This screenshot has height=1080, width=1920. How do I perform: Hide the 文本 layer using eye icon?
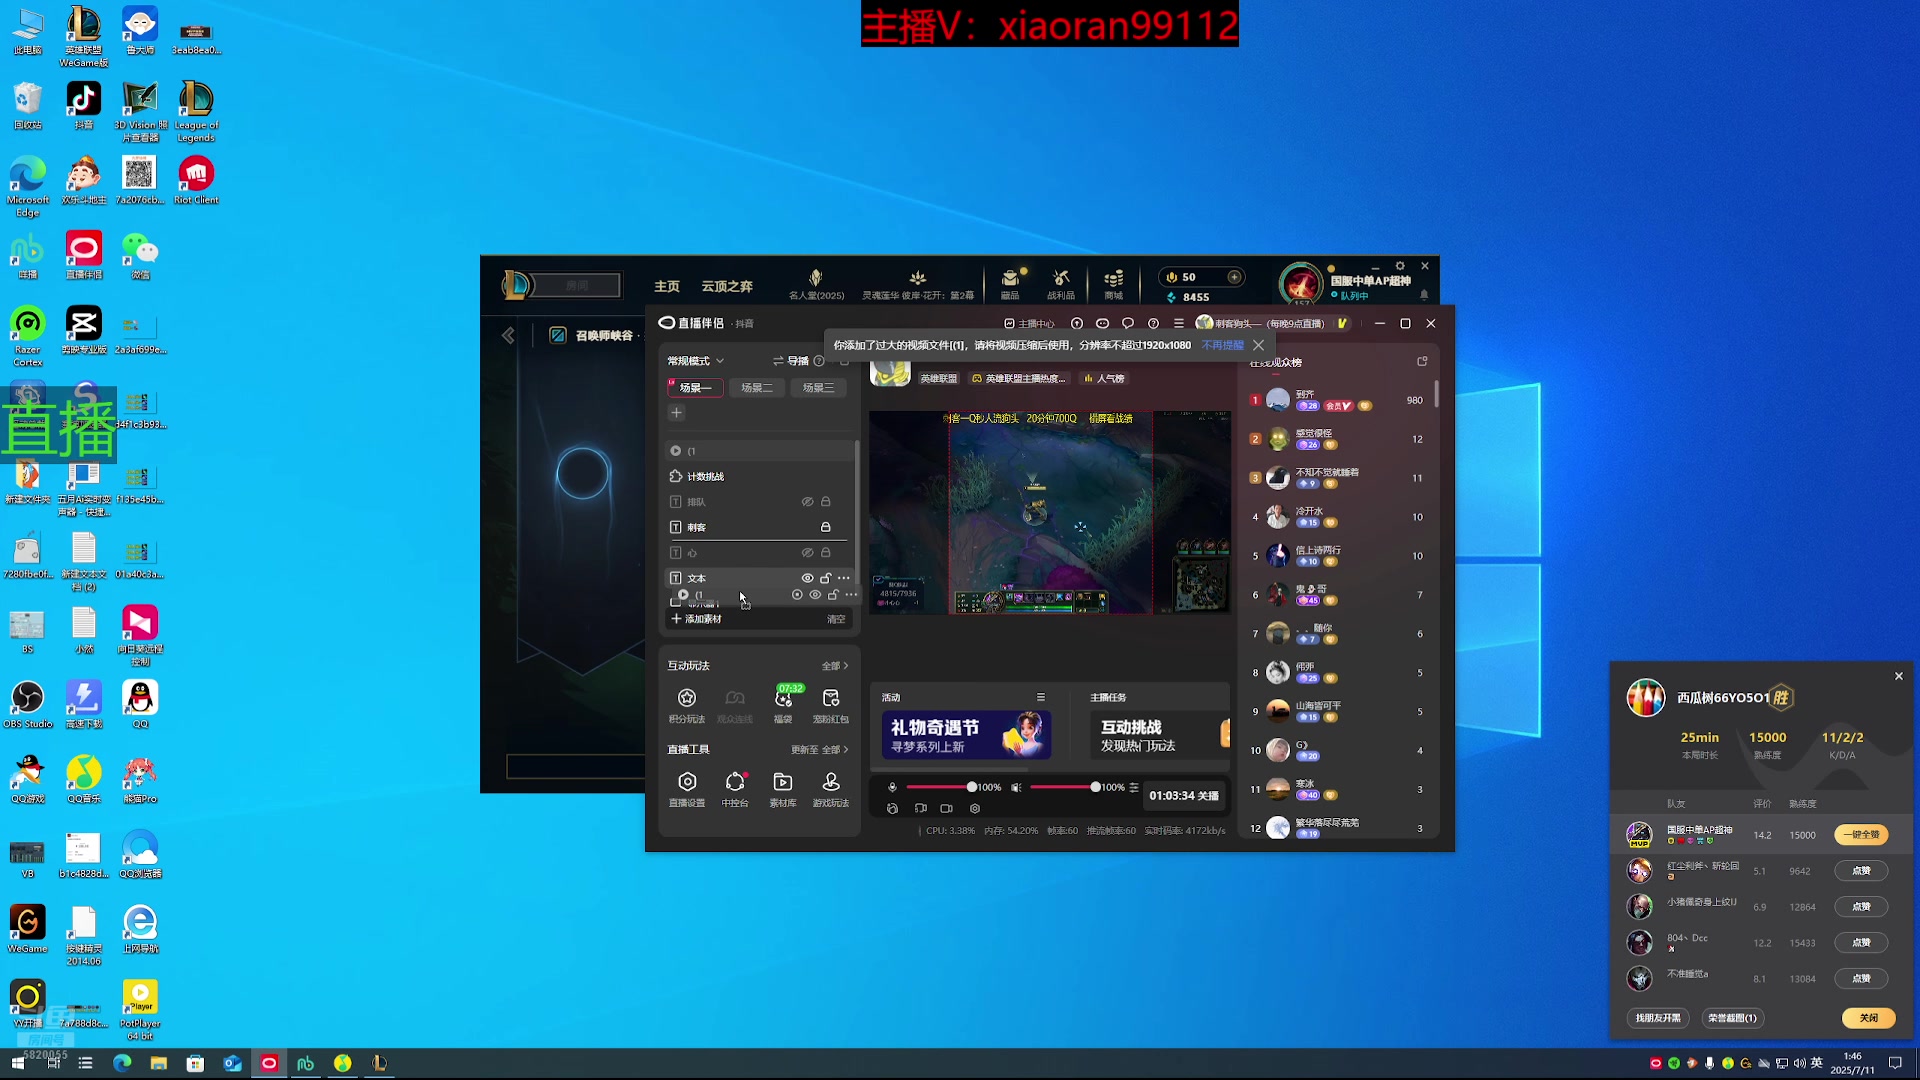tap(807, 578)
